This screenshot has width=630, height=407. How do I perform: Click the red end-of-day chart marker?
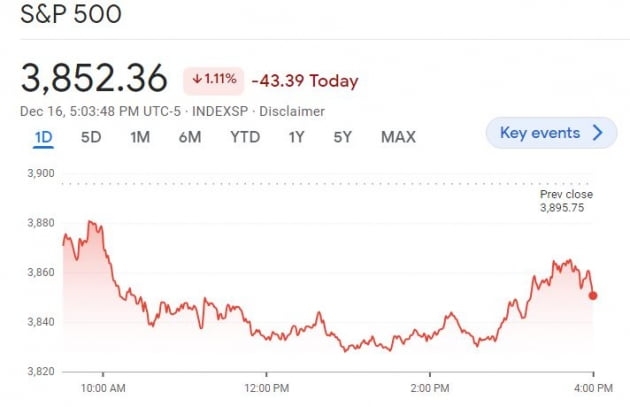tap(594, 295)
